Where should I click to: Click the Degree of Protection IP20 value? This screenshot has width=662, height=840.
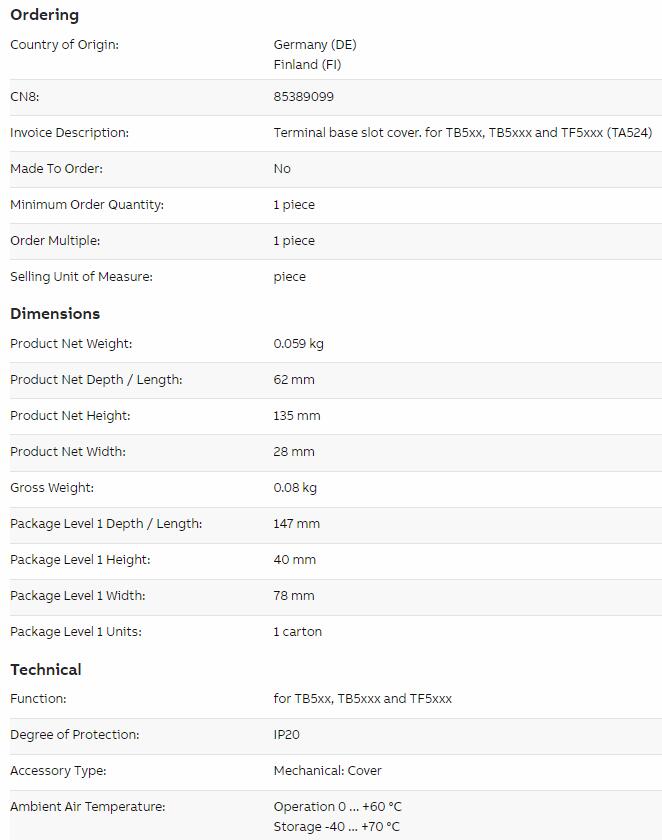(x=287, y=734)
